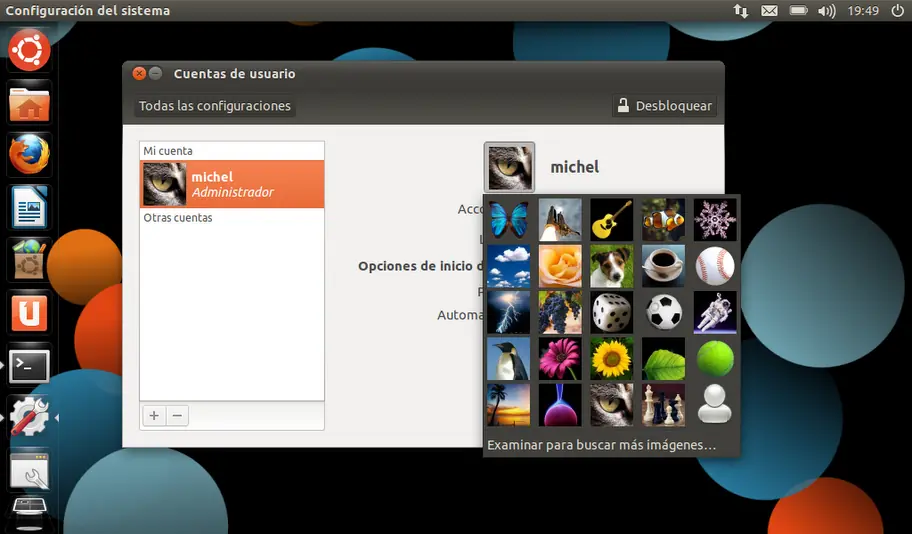Viewport: 912px width, 534px height.
Task: Open the messaging mail envelope indicator
Action: click(770, 10)
